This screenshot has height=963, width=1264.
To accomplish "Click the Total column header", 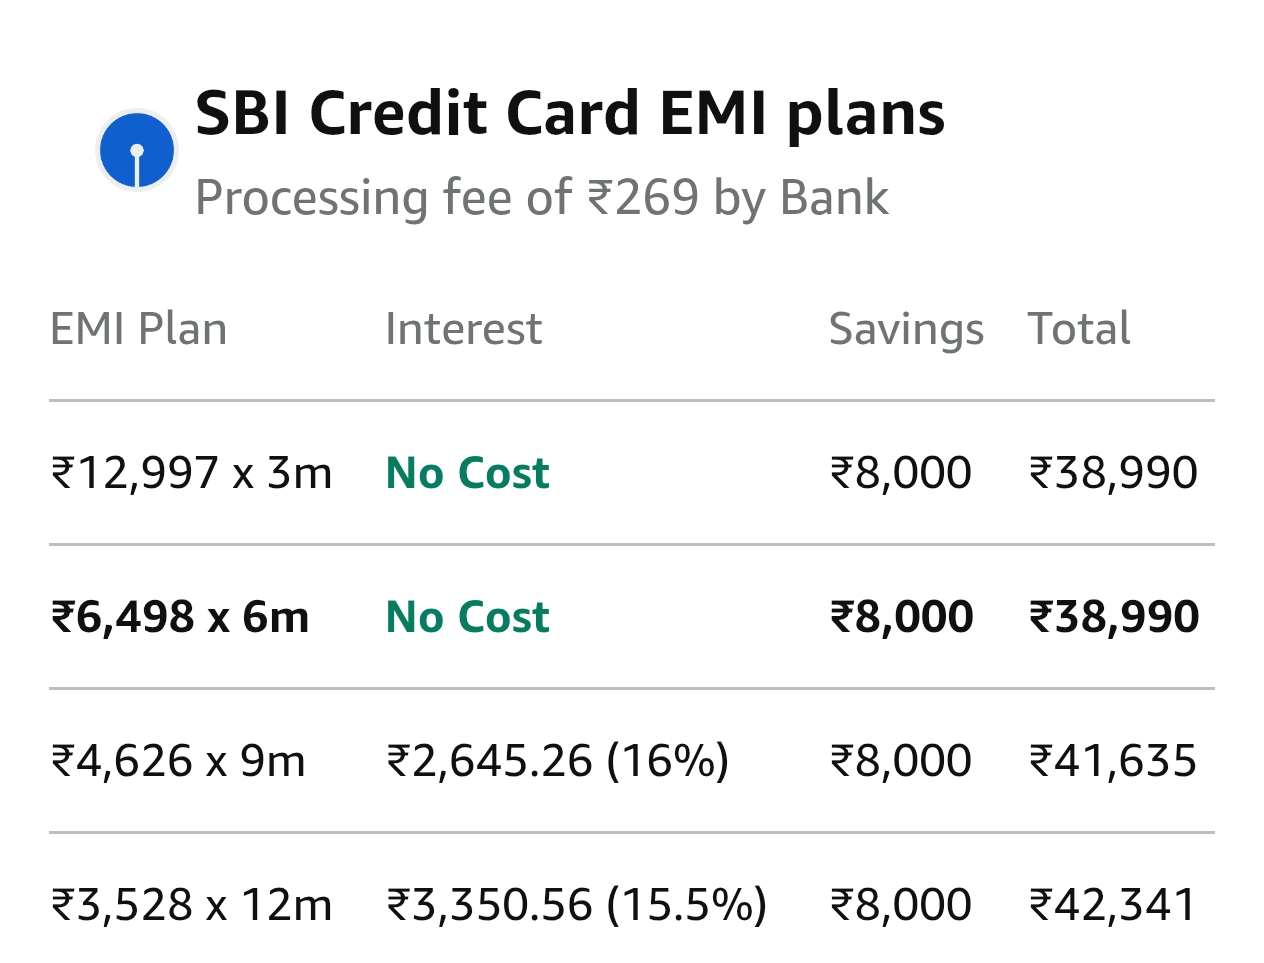I will (1079, 329).
